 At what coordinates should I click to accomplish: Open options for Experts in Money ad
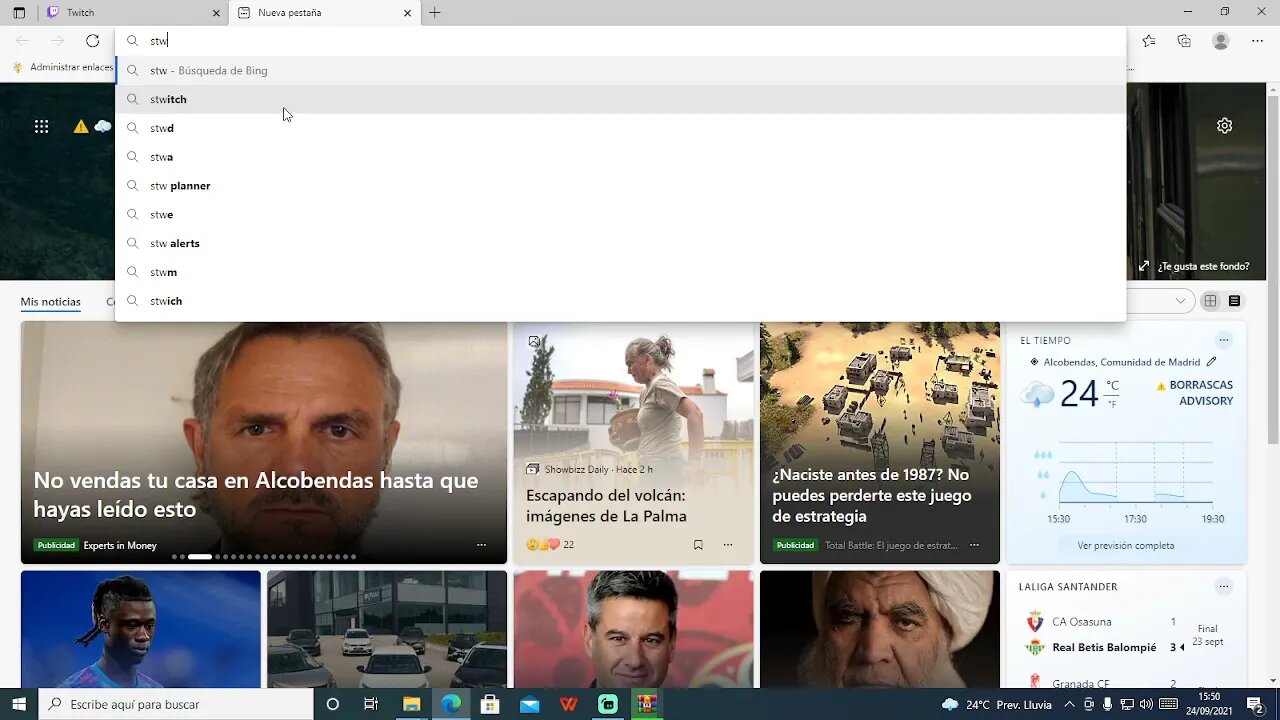pos(481,545)
